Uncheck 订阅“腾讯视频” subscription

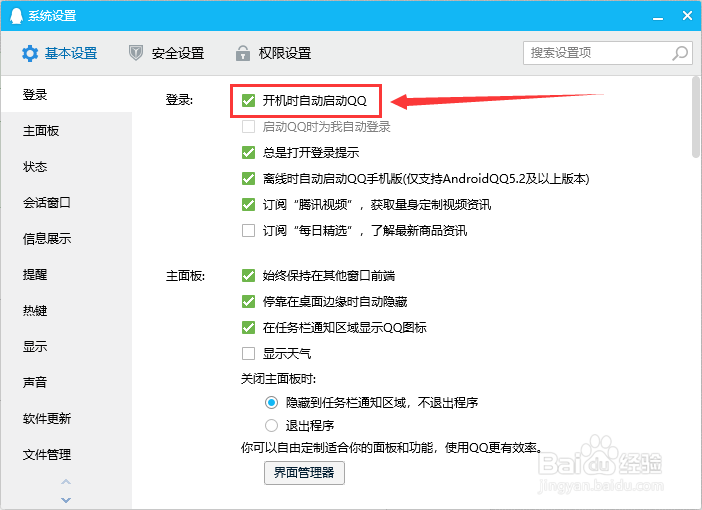(x=248, y=205)
